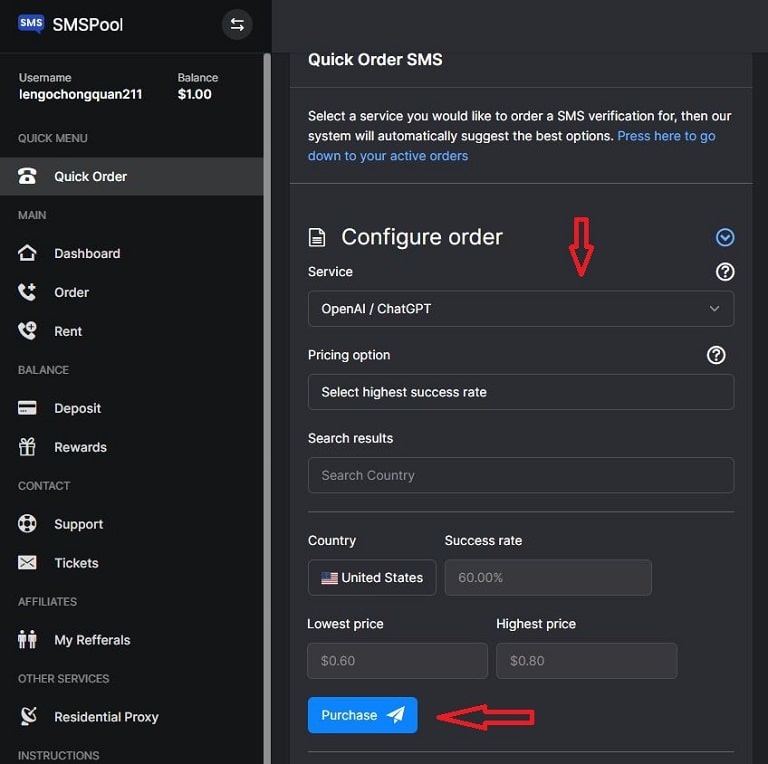Open Pricing option highest success rate dropdown

(520, 392)
